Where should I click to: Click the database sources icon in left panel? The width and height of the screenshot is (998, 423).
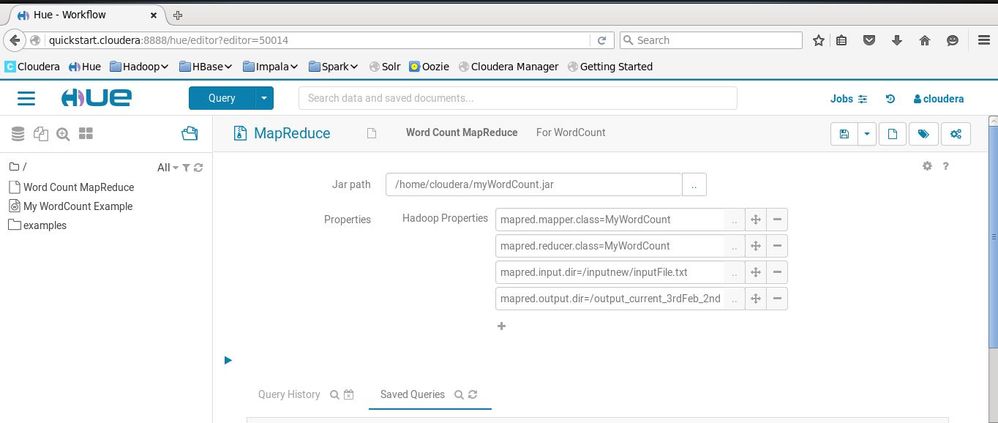17,134
